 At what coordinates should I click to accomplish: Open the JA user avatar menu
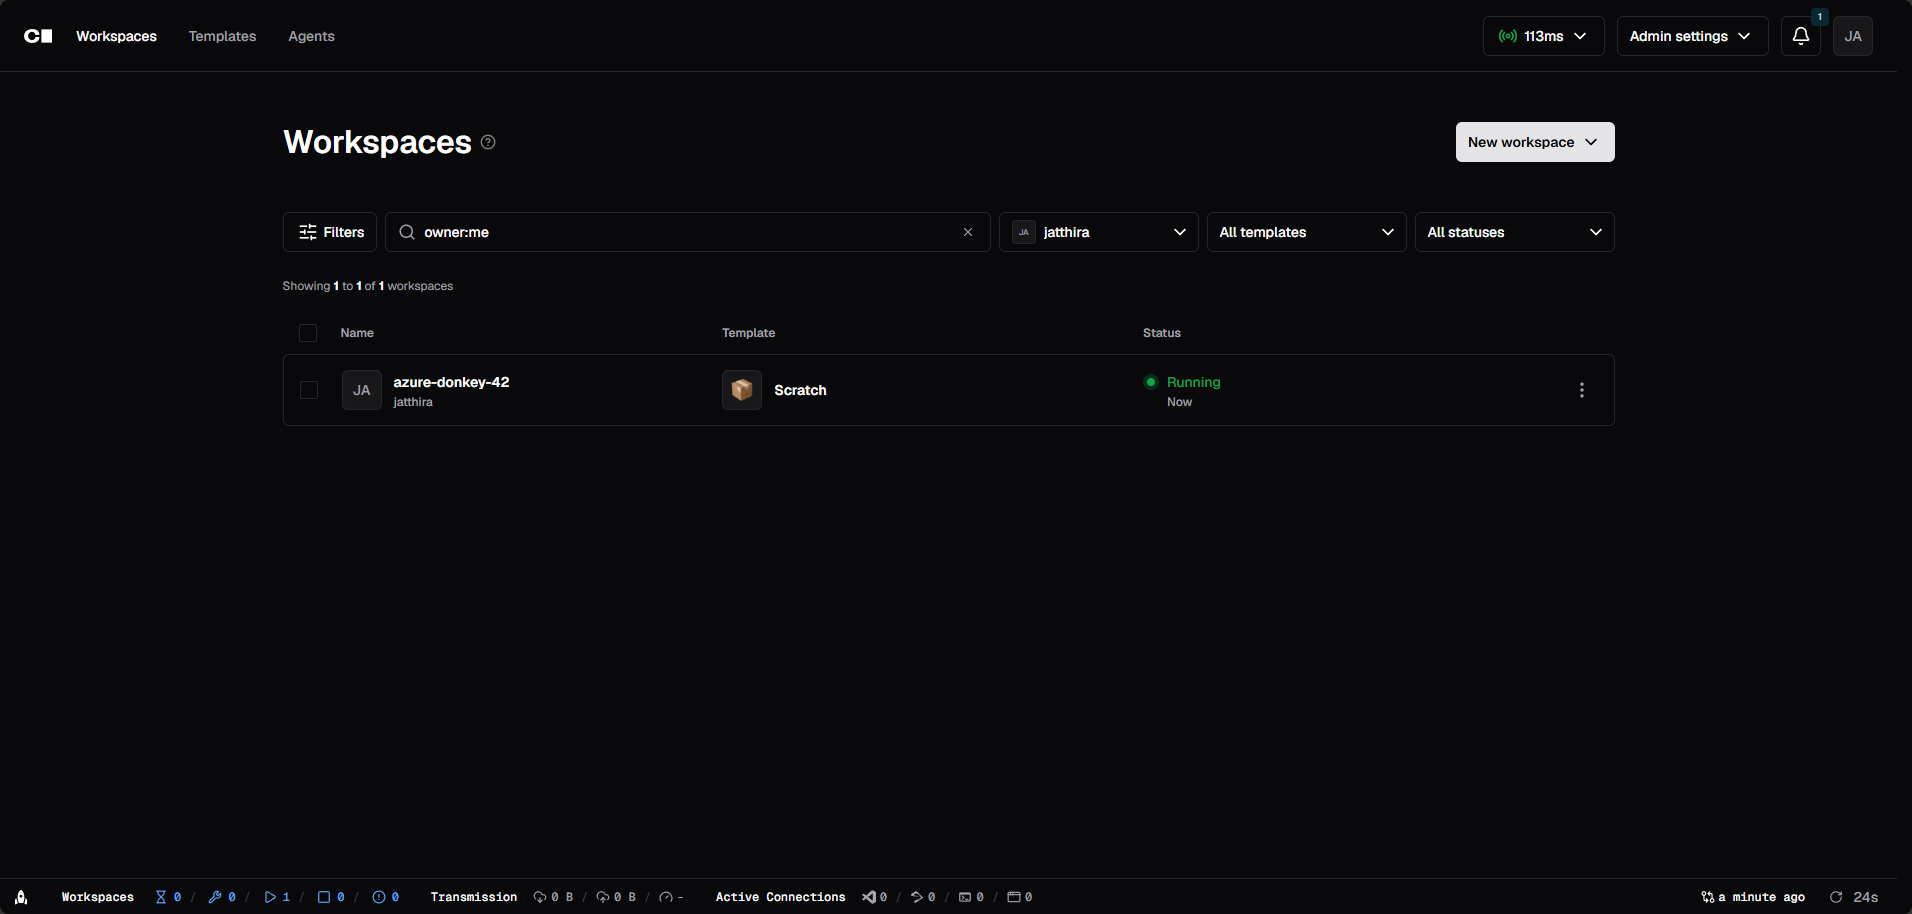[x=1852, y=36]
